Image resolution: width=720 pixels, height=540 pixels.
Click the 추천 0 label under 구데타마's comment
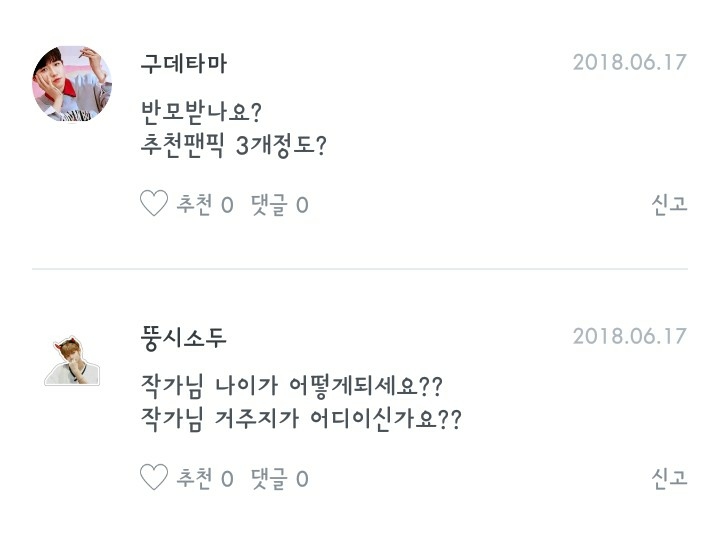click(204, 205)
